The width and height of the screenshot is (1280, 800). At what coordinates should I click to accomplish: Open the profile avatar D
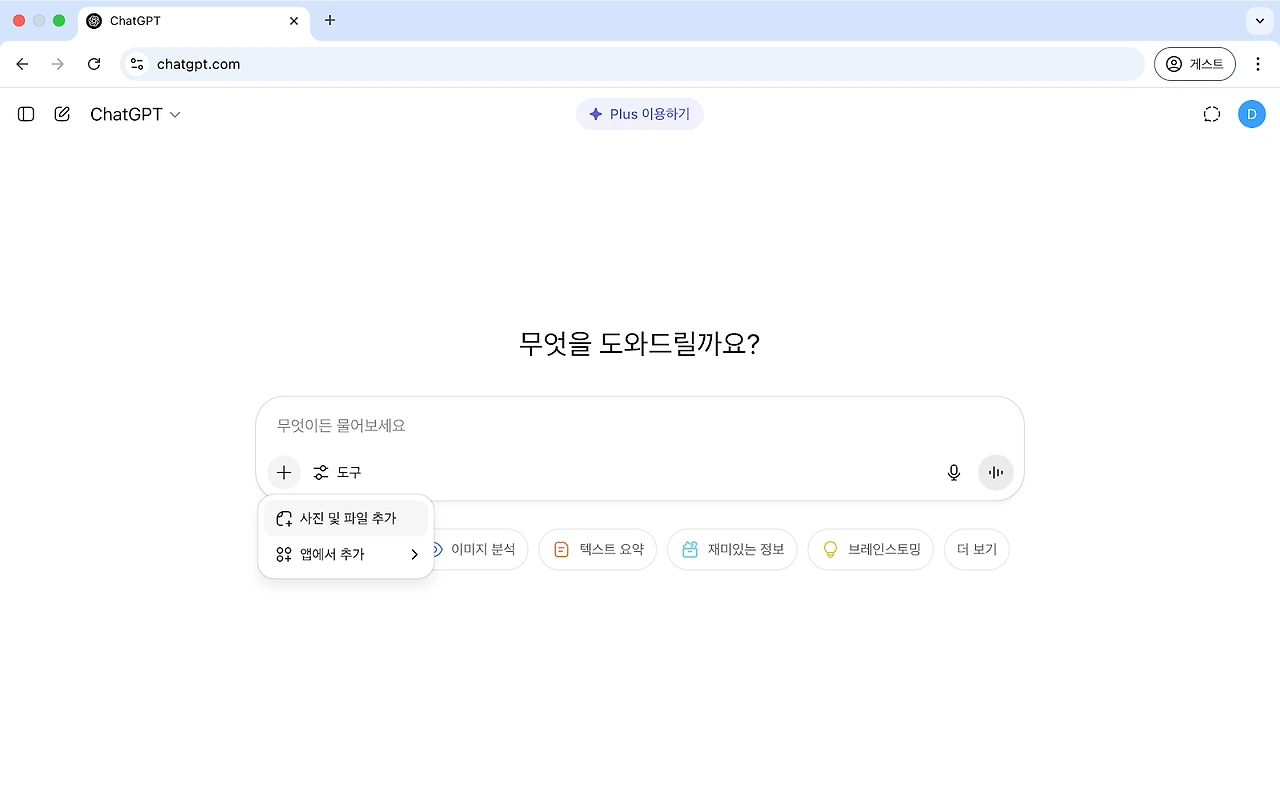(1252, 114)
